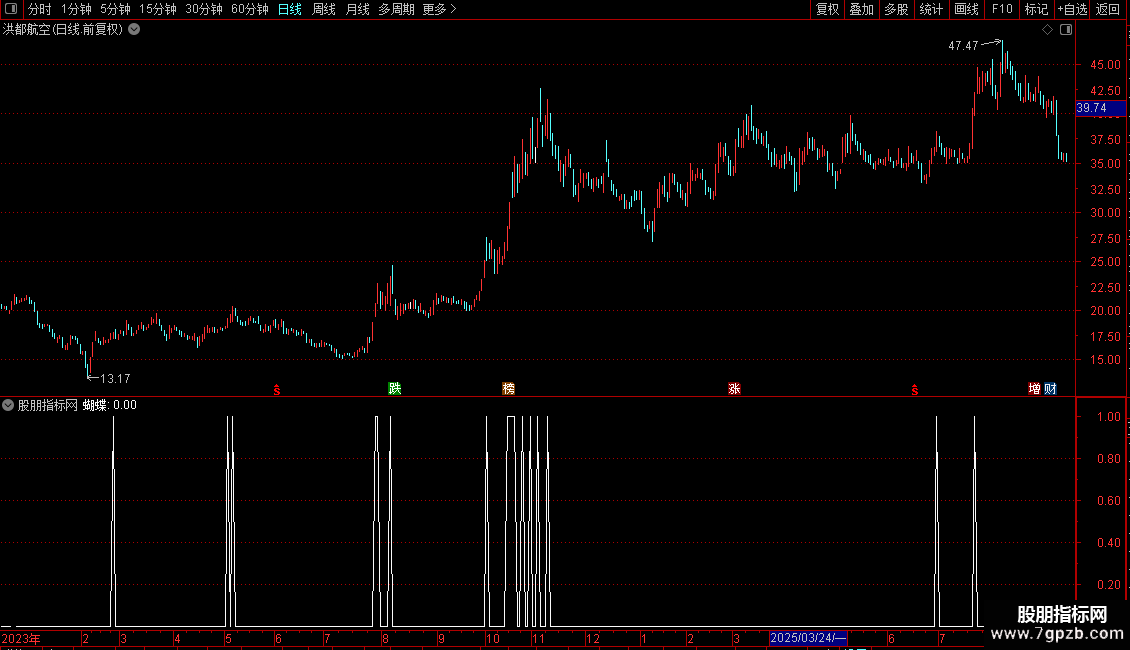The width and height of the screenshot is (1130, 650).
Task: Open the 股朋指标网 indicator dropdown arrow
Action: point(8,405)
